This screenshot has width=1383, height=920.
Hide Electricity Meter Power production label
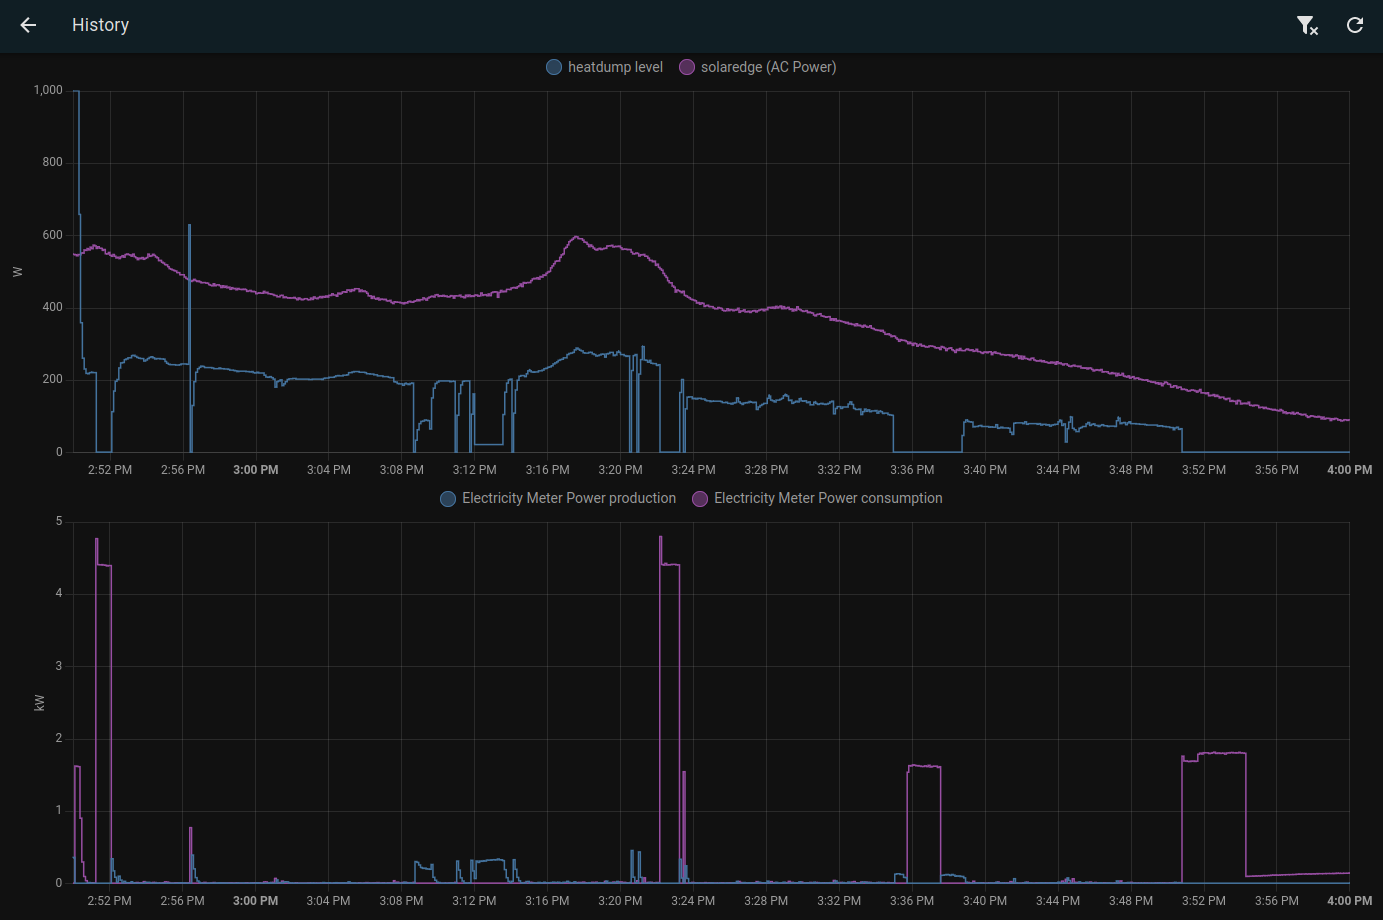tap(569, 498)
